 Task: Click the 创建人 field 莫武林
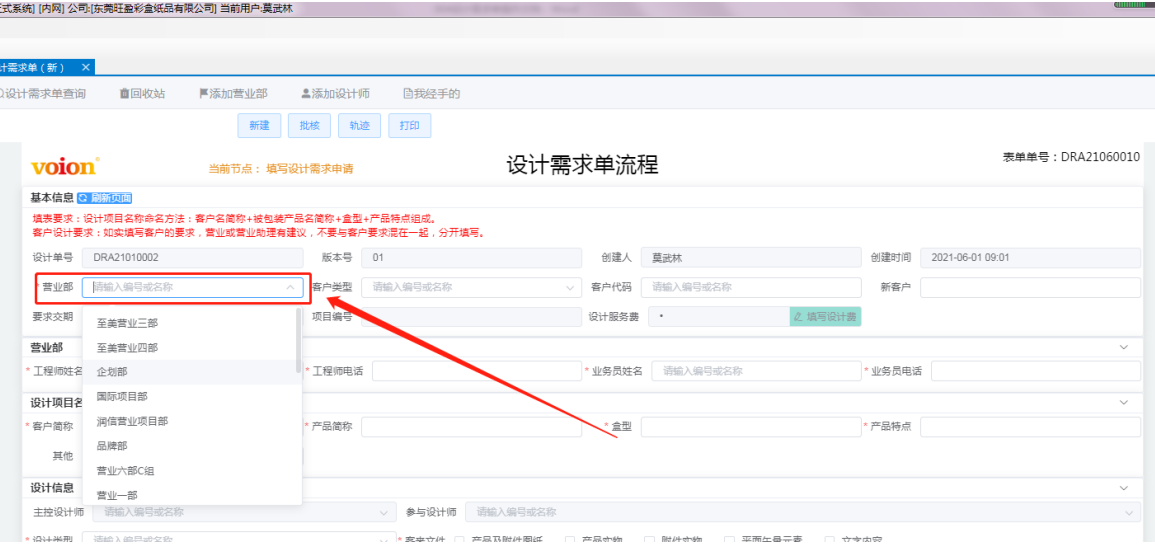tap(751, 258)
